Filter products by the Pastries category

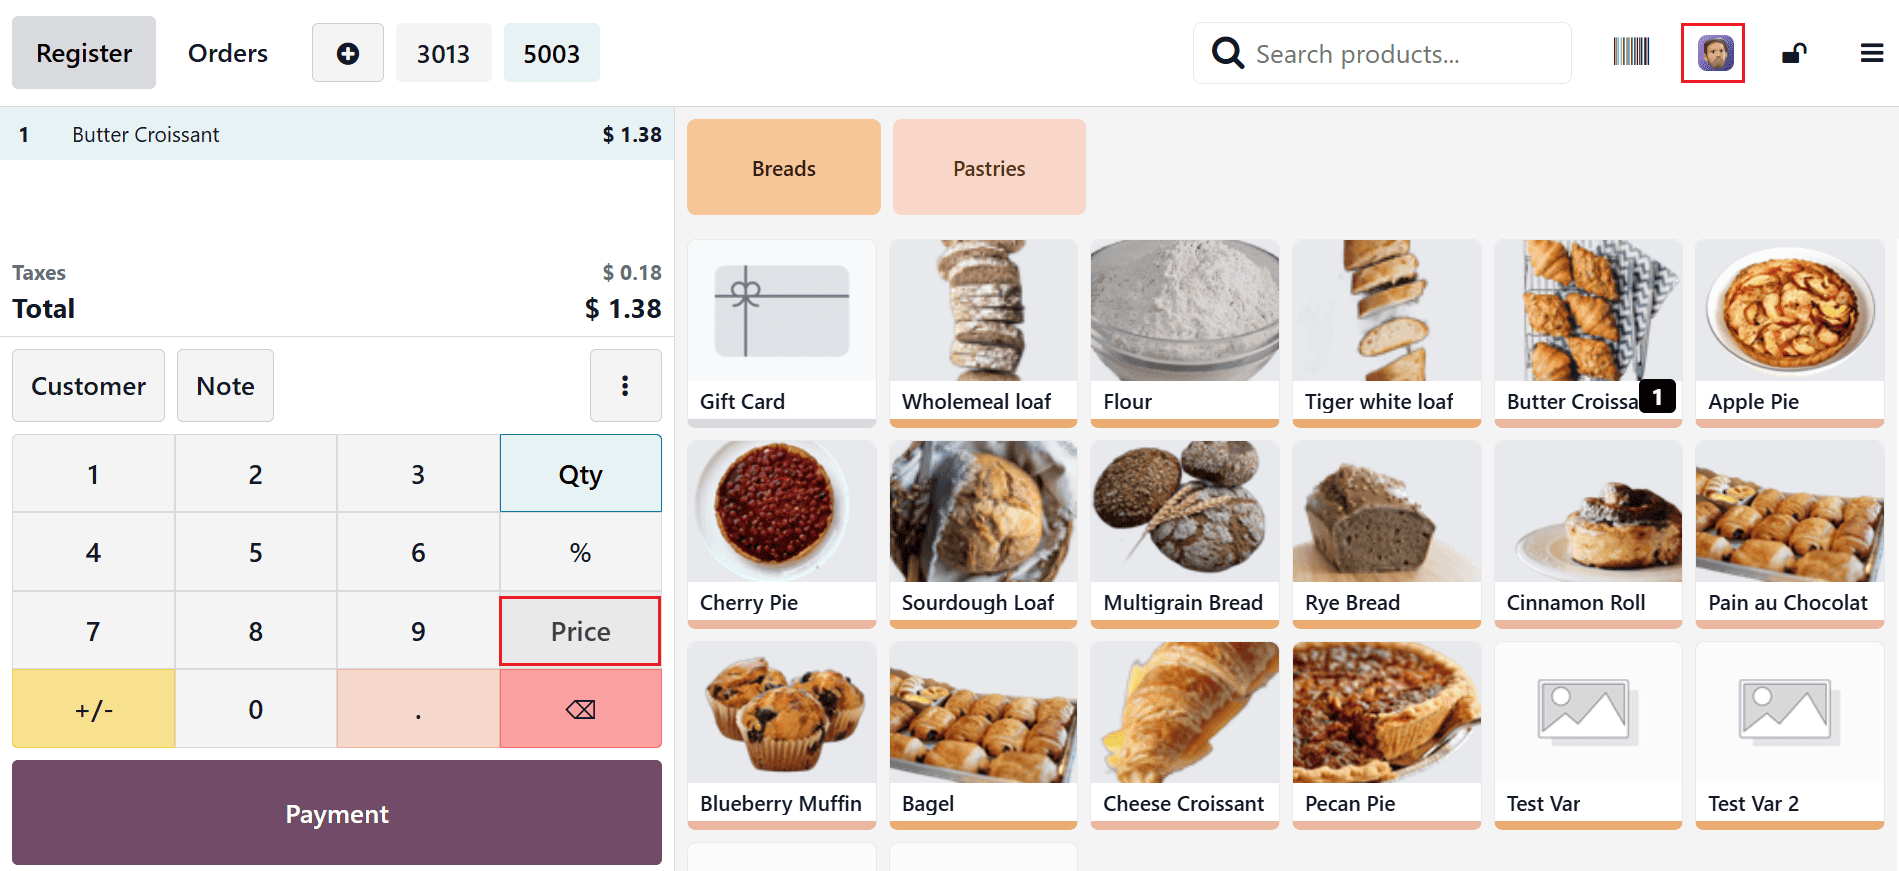[x=988, y=167]
